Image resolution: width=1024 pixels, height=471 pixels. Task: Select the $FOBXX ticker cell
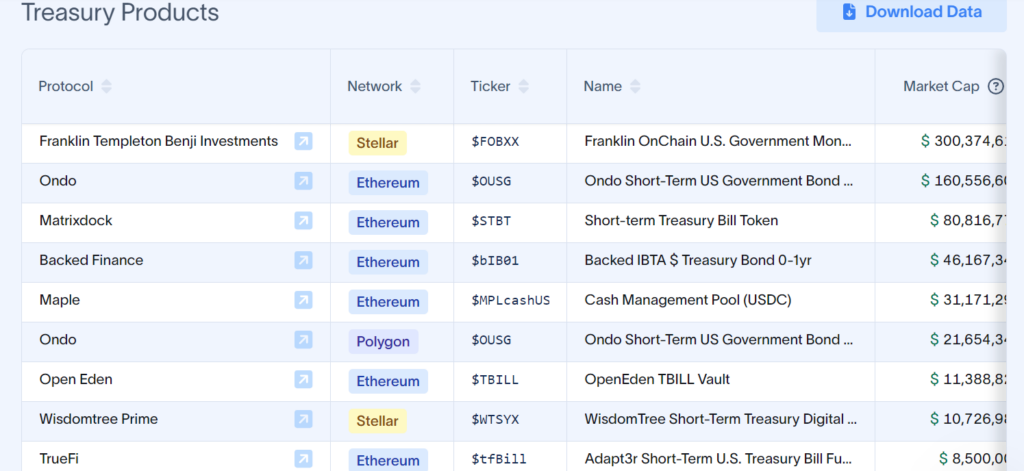495,142
